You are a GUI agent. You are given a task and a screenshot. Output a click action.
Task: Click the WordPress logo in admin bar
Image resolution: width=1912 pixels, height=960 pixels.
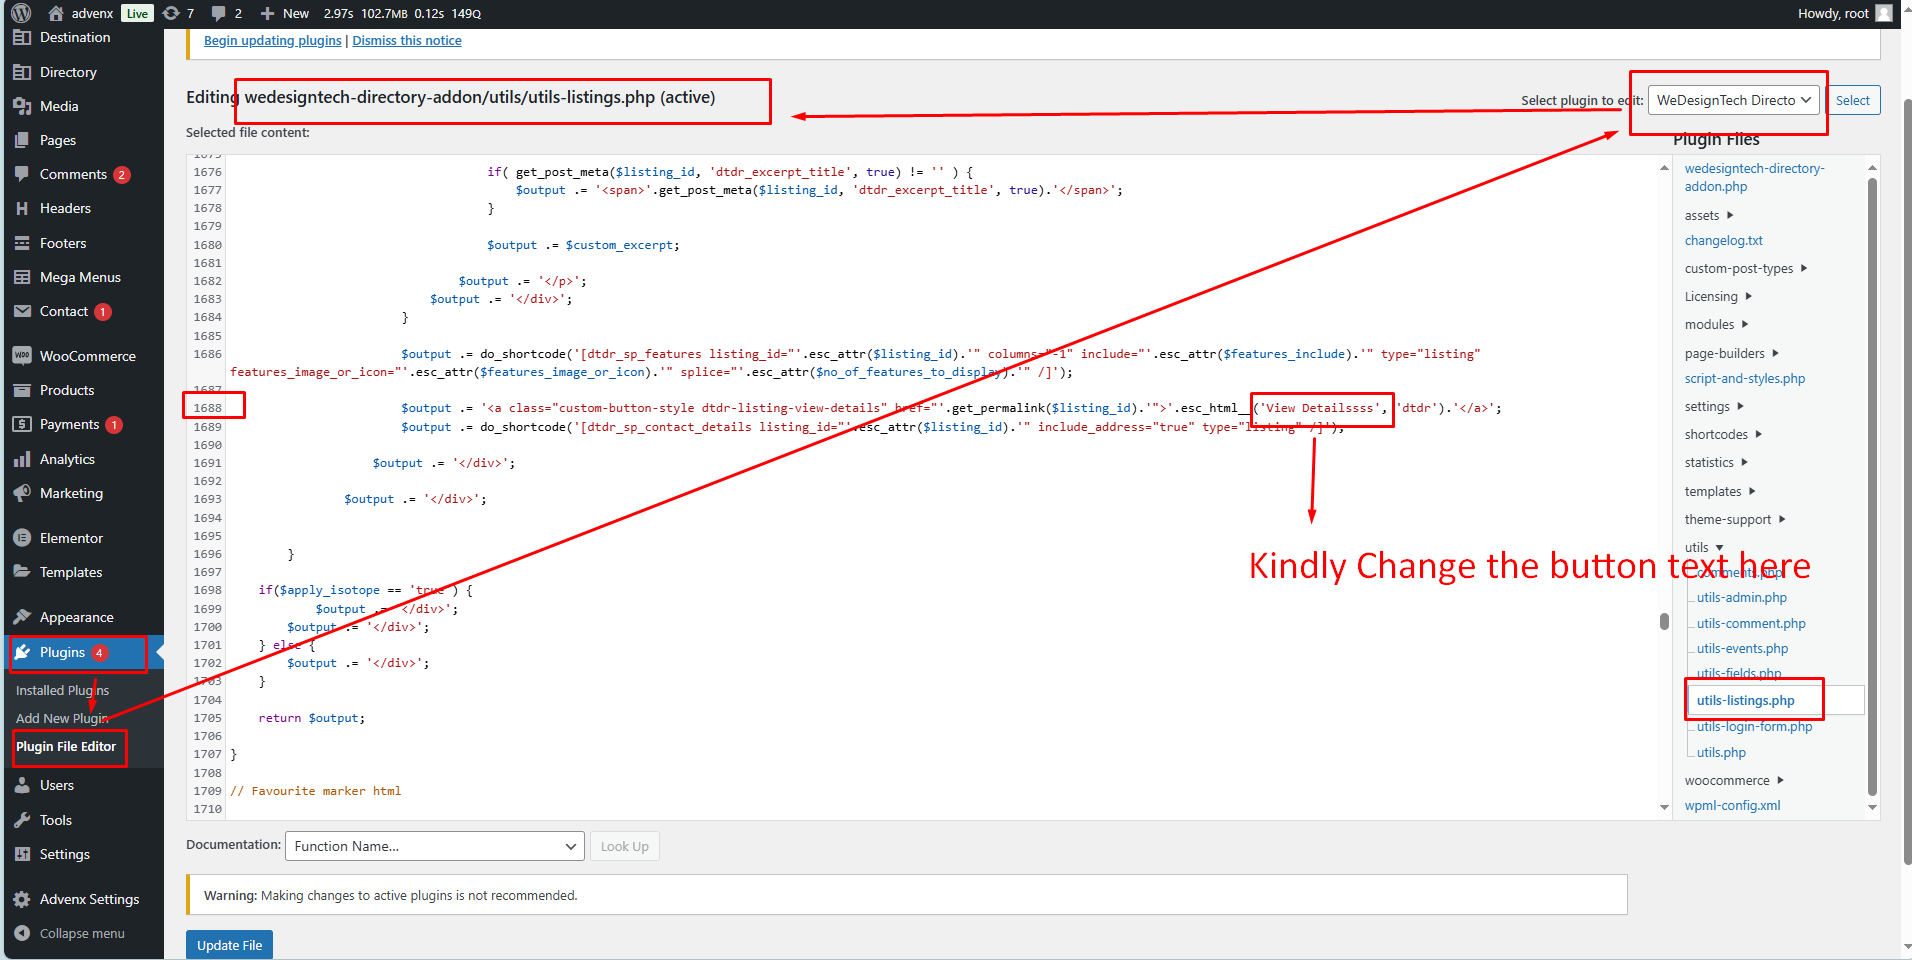click(x=21, y=13)
